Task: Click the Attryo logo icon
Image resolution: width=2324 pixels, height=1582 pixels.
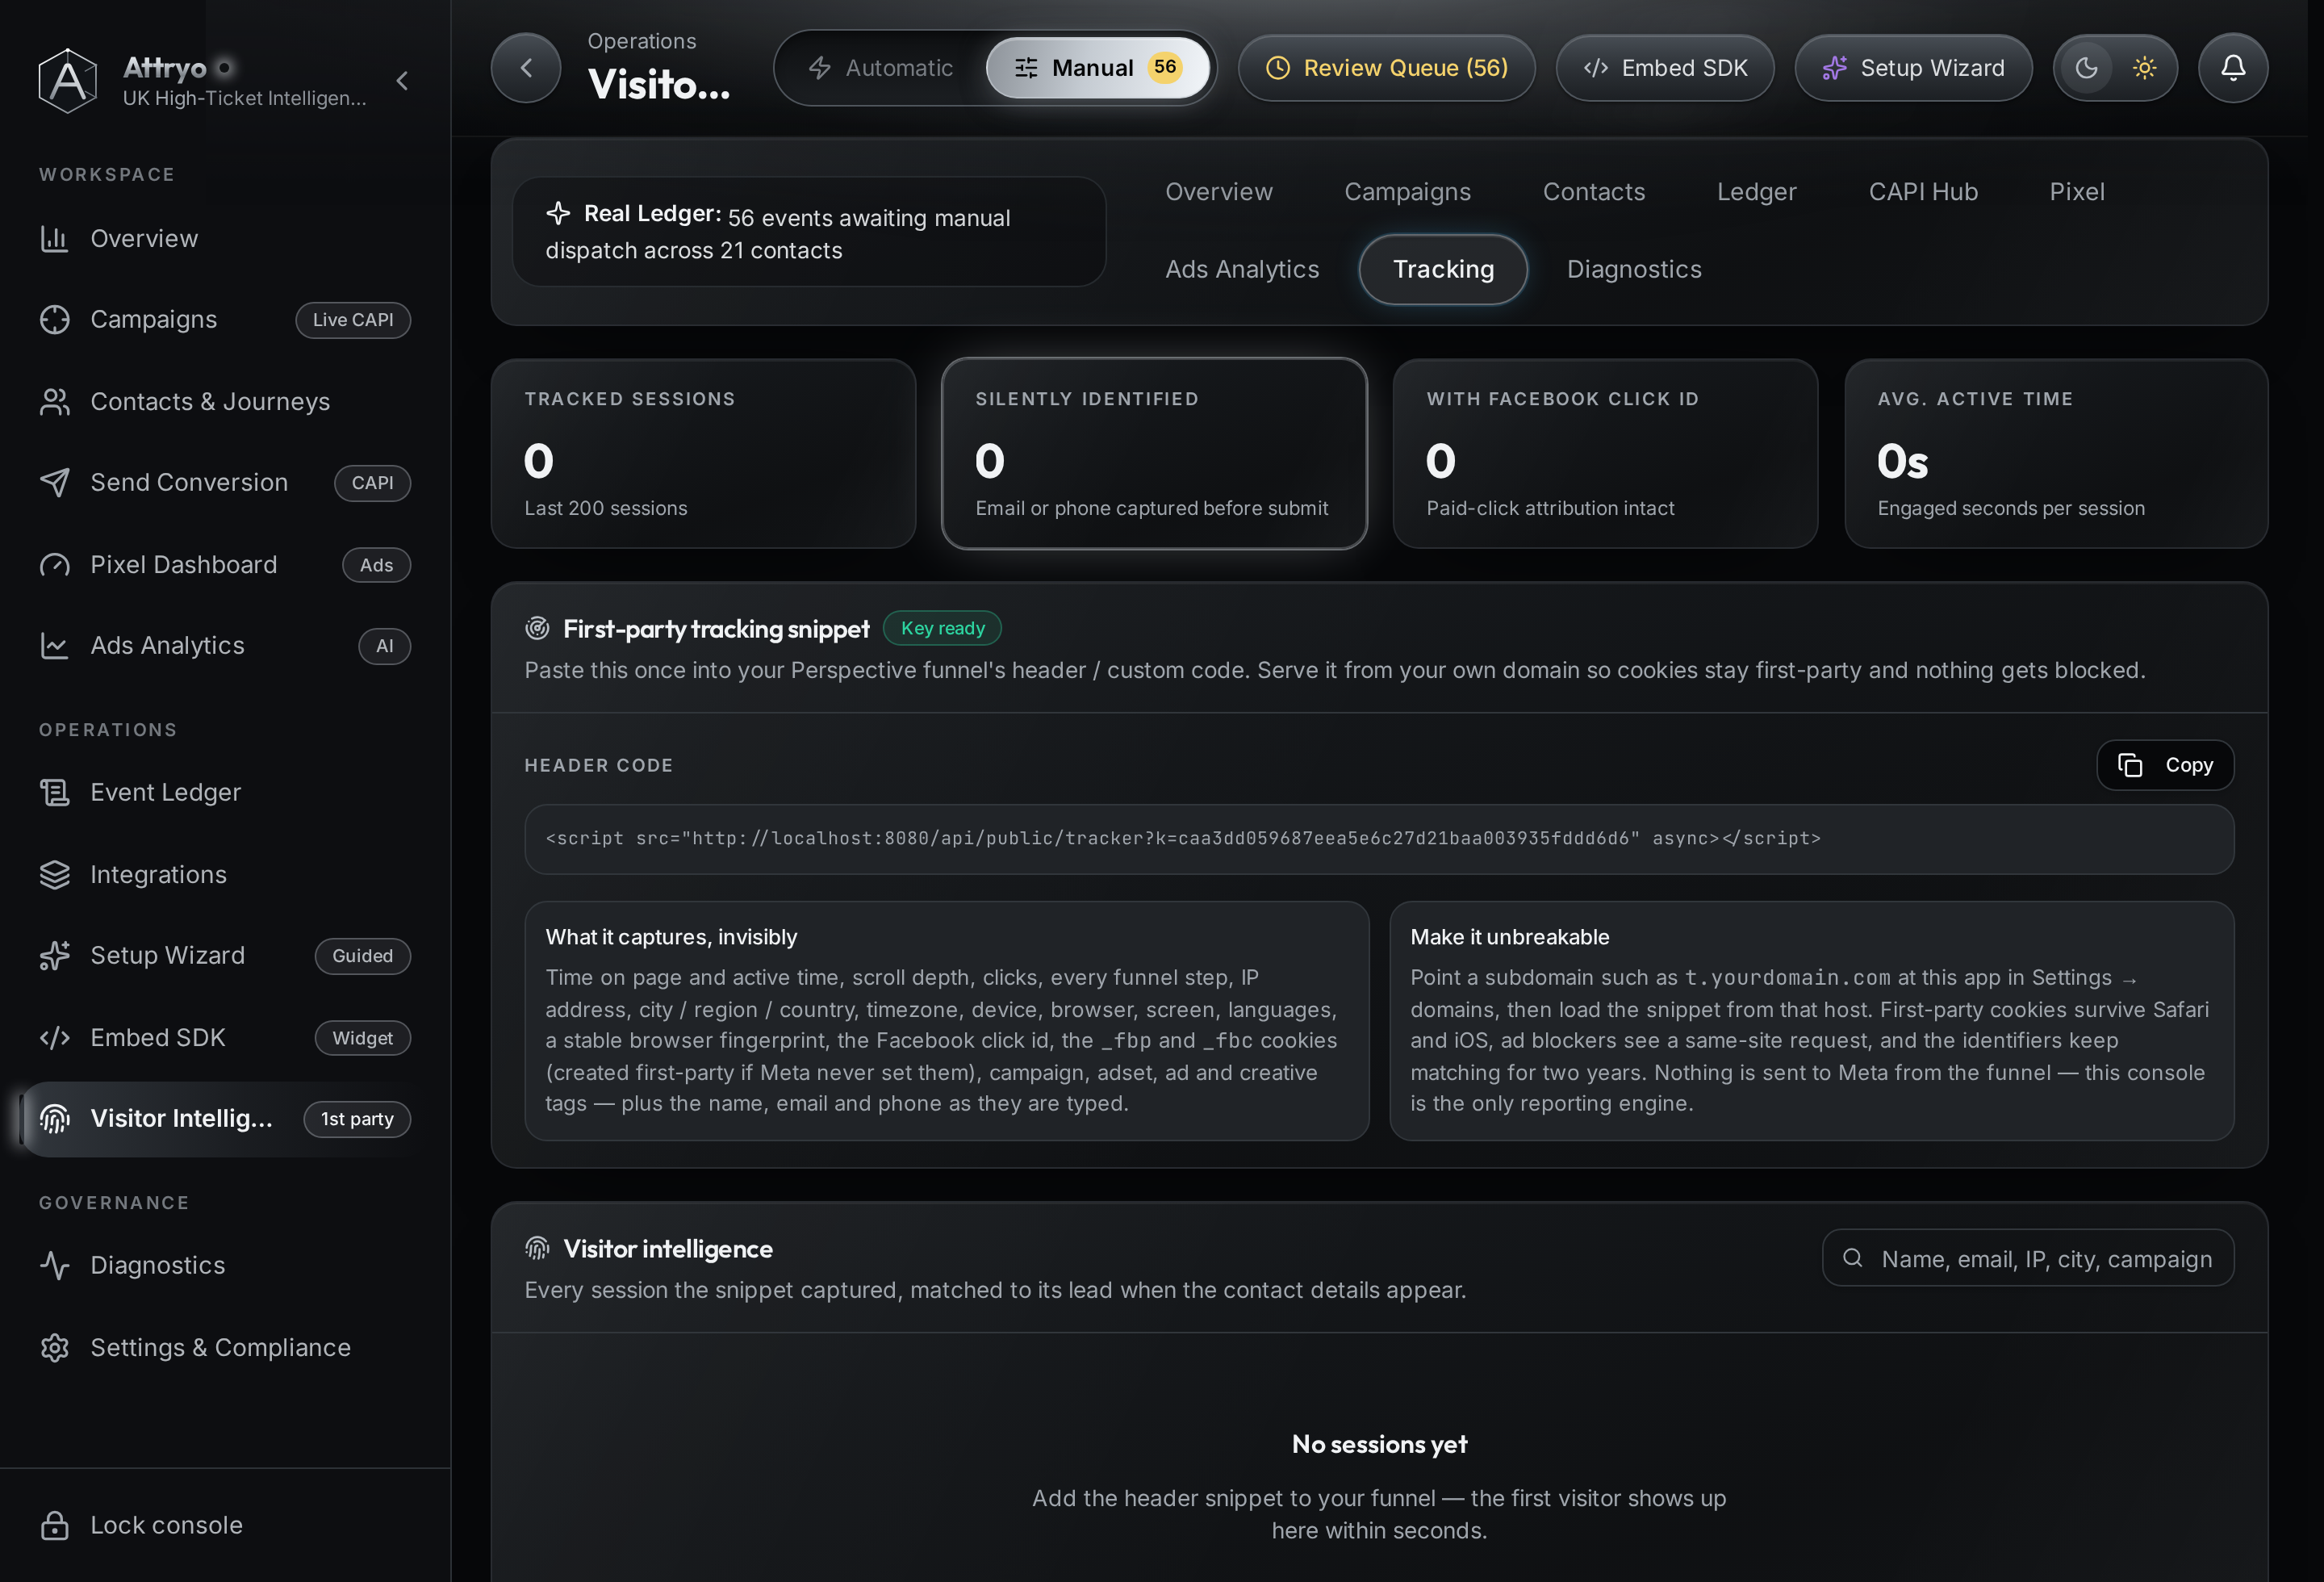Action: pyautogui.click(x=67, y=80)
